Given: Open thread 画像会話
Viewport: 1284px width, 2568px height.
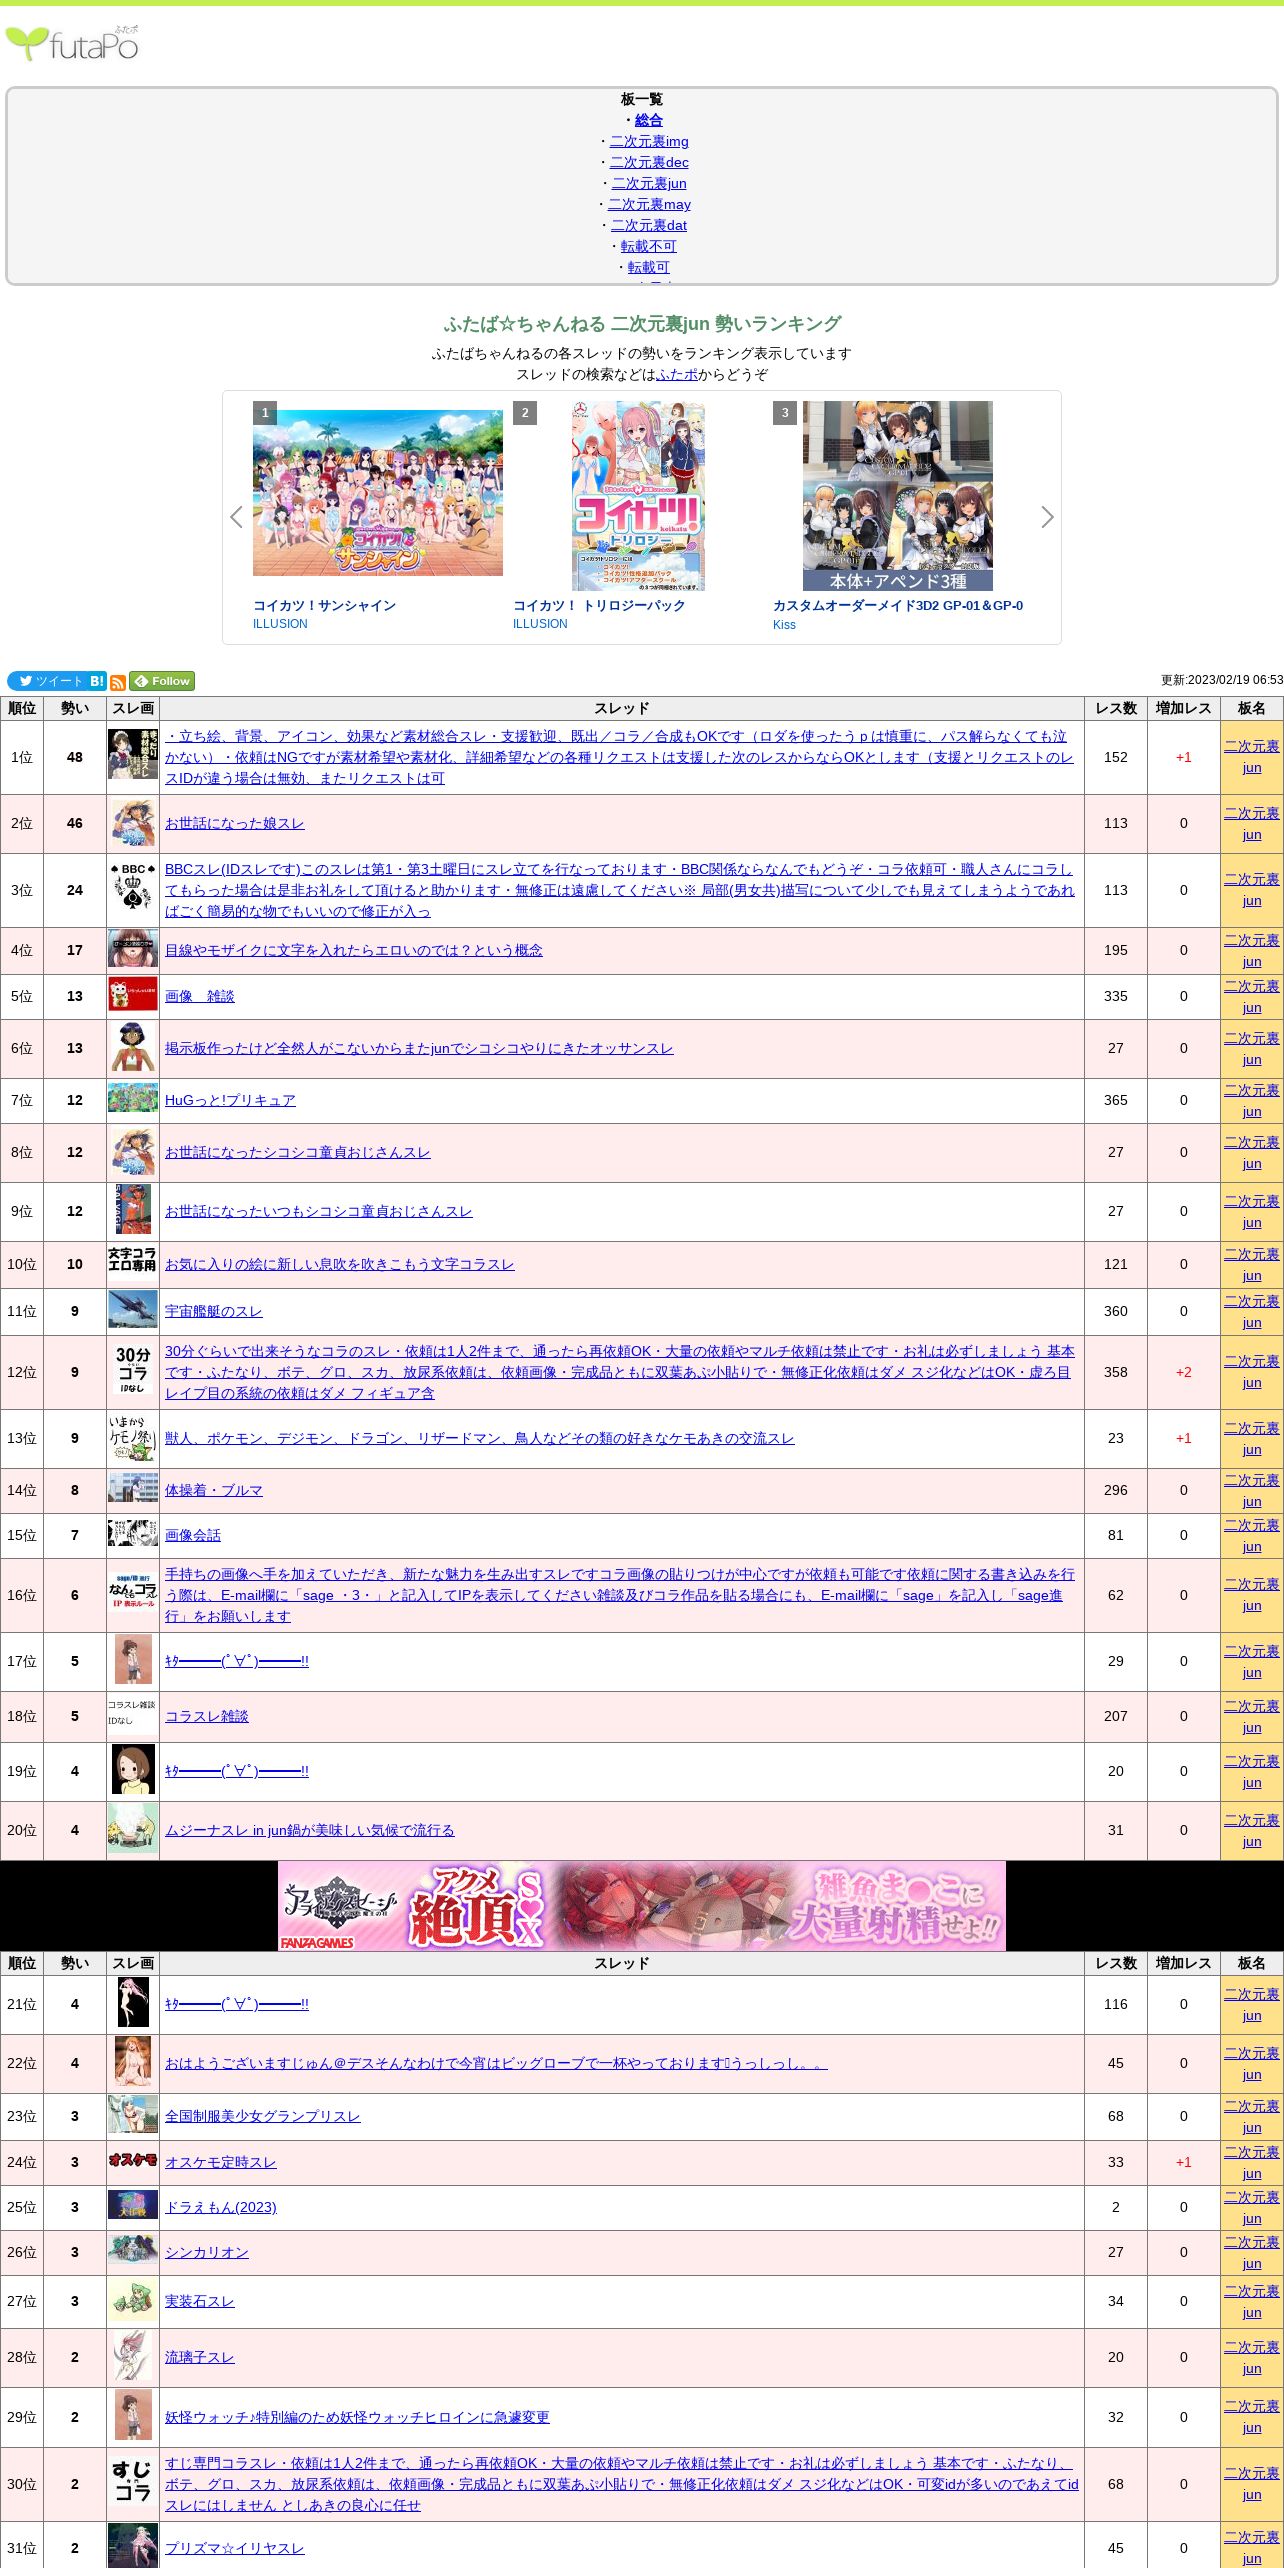Looking at the screenshot, I should click(x=192, y=1535).
